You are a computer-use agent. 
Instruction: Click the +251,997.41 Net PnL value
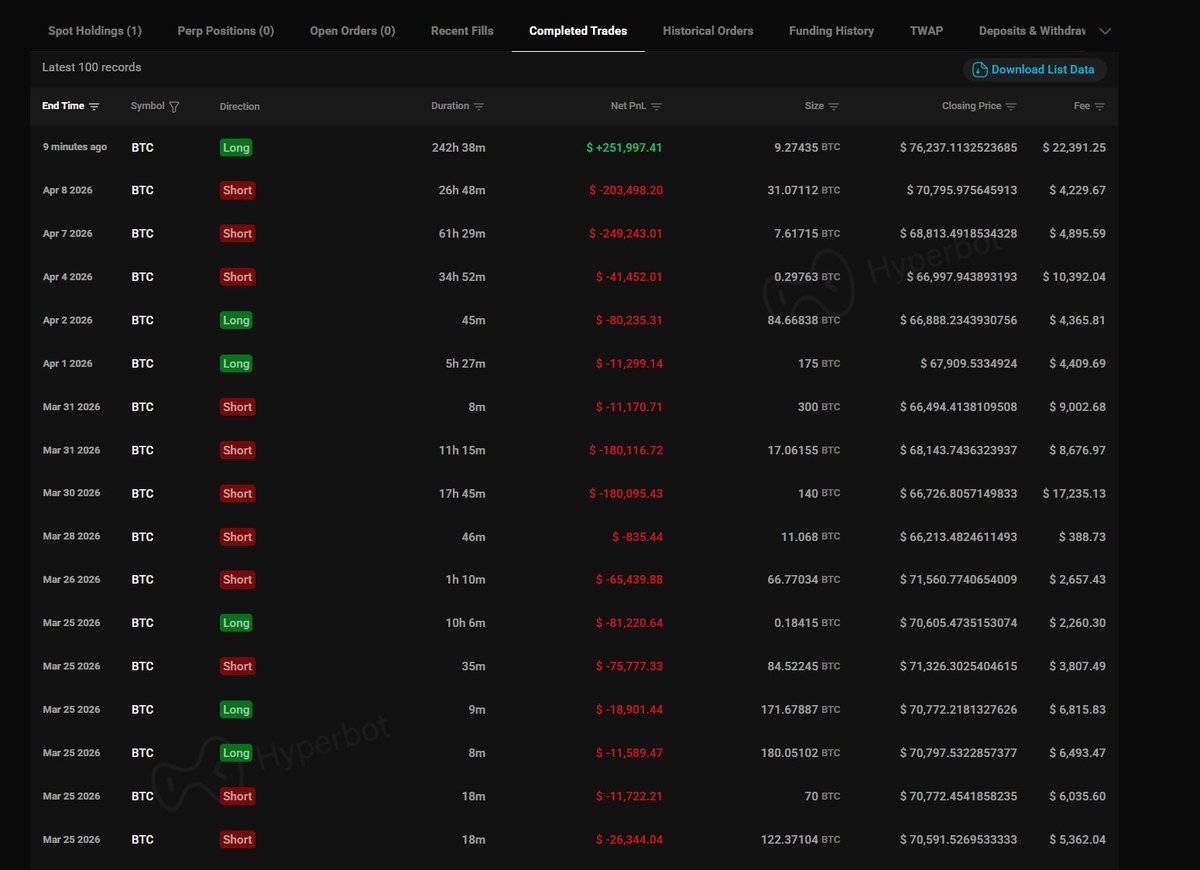(624, 147)
